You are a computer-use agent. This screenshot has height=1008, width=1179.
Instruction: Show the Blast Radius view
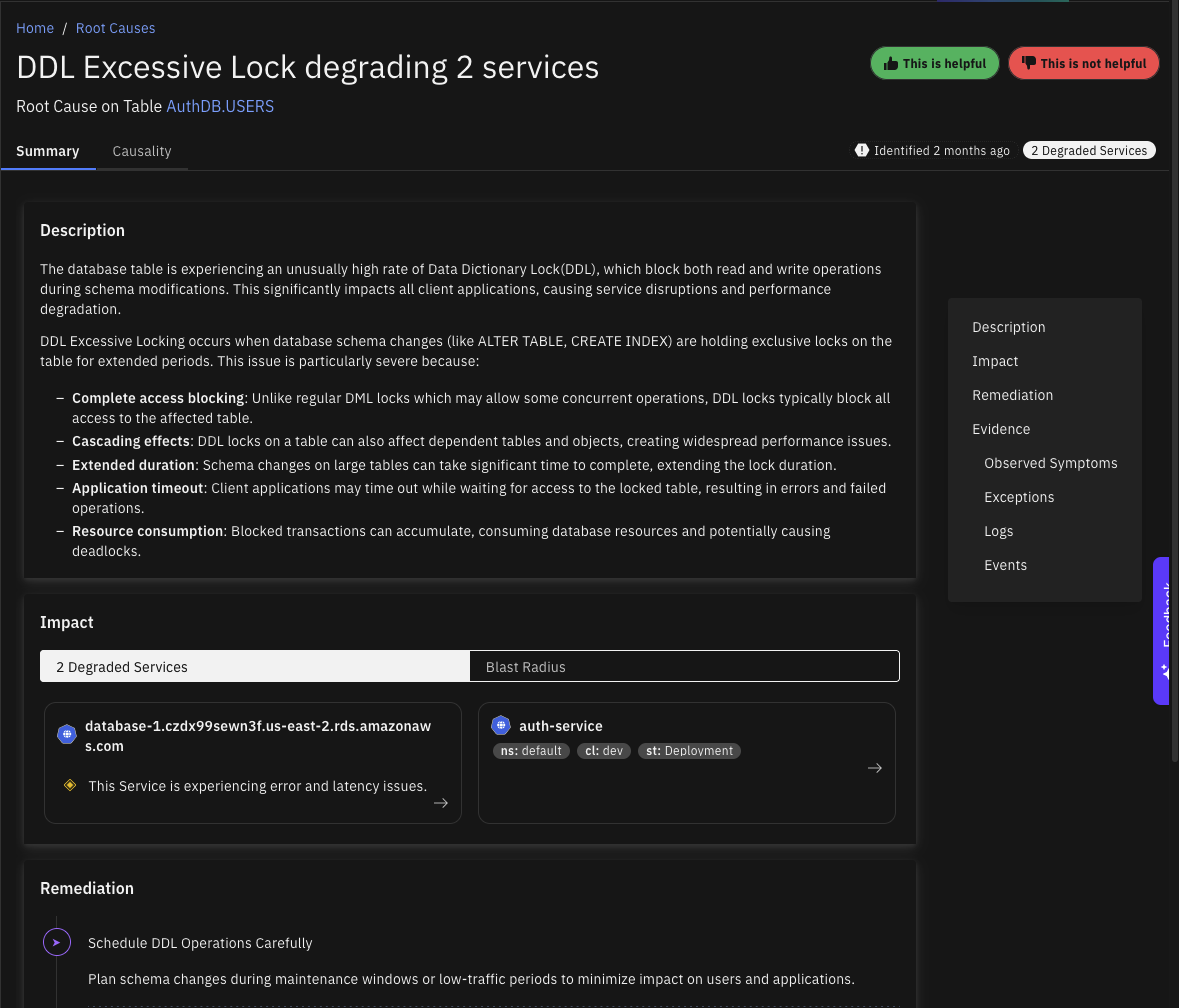(684, 667)
